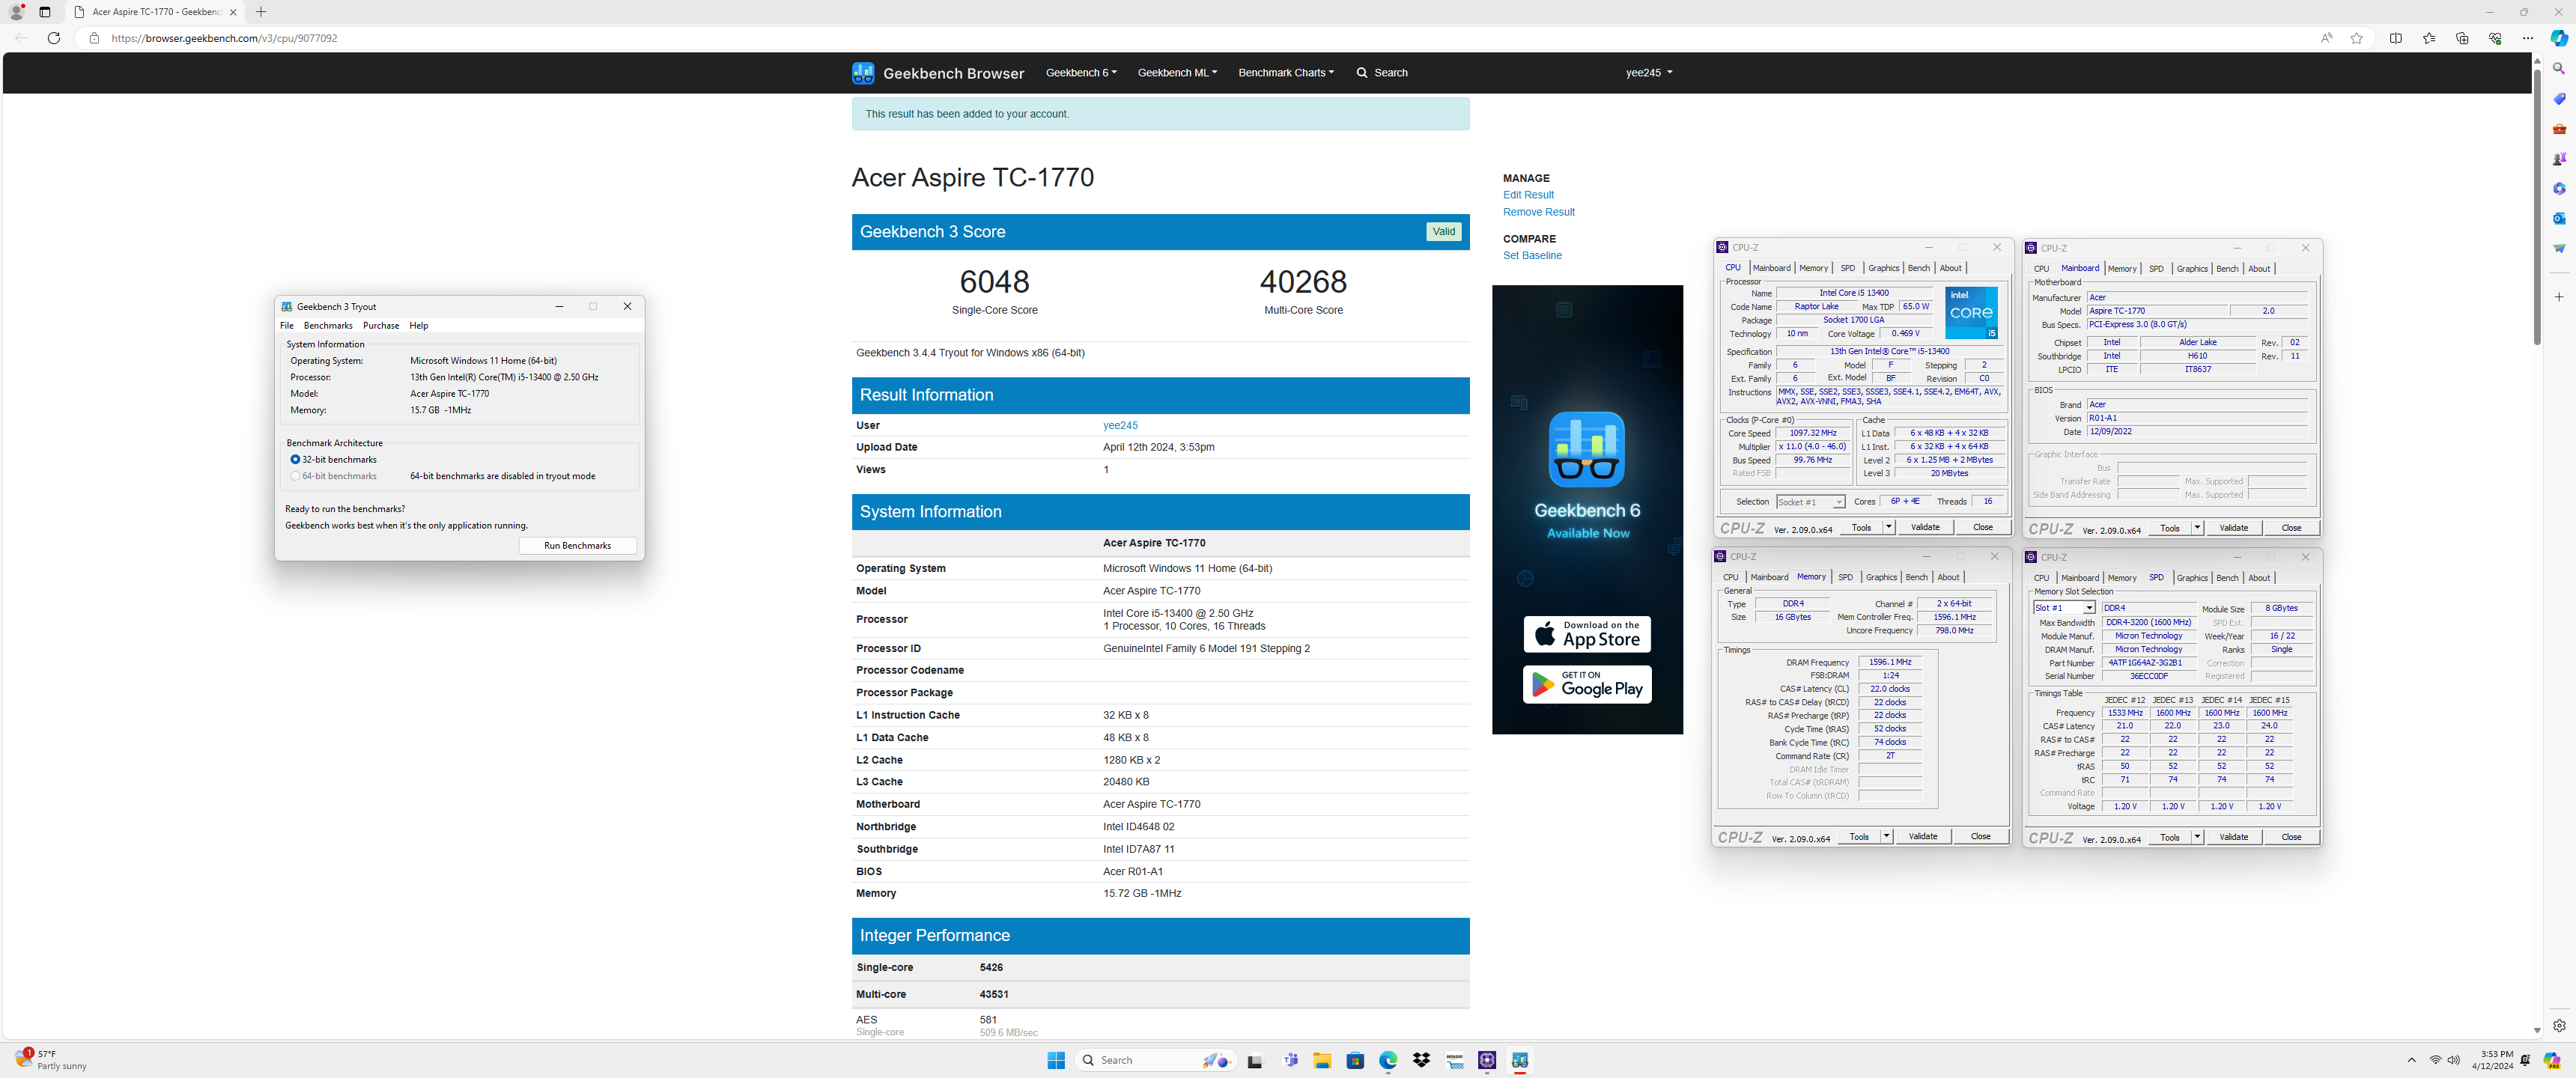The image size is (2576, 1078).
Task: Open Help menu in Geekbench 3 Tryout
Action: tap(419, 326)
